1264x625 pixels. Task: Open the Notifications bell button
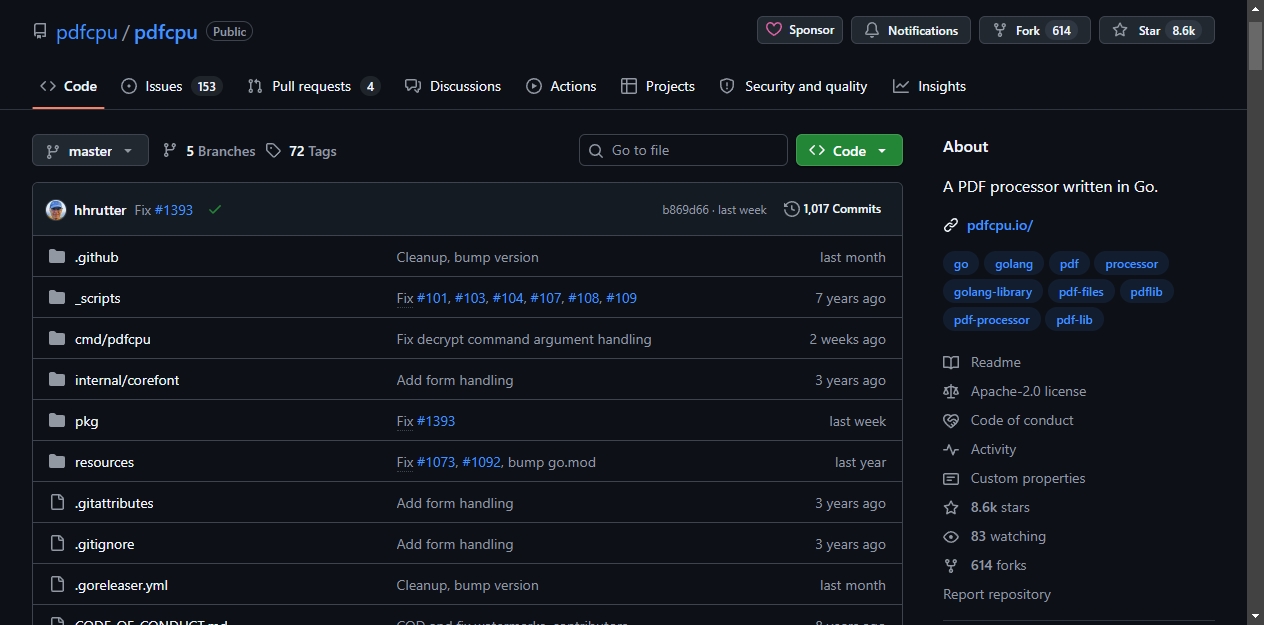pyautogui.click(x=911, y=30)
